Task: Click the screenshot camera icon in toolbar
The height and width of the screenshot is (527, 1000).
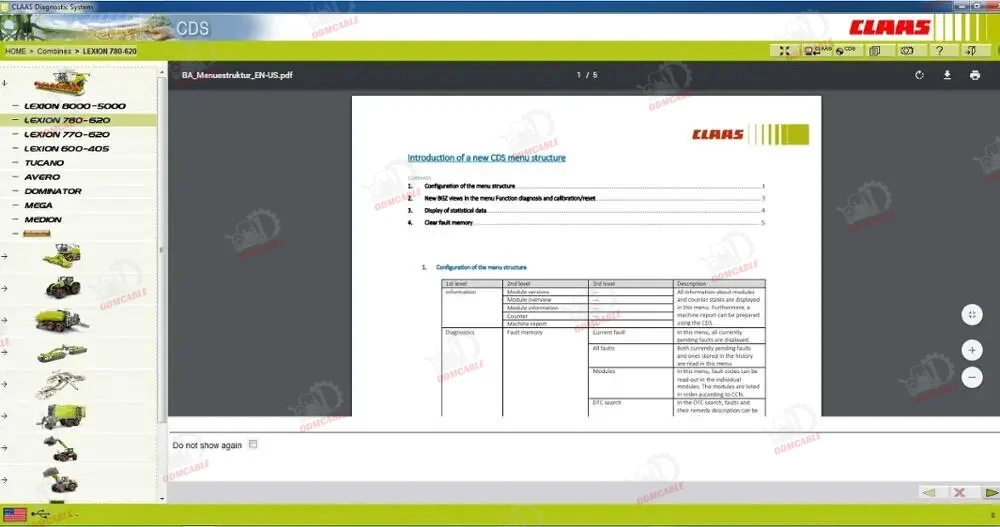Action: 907,50
